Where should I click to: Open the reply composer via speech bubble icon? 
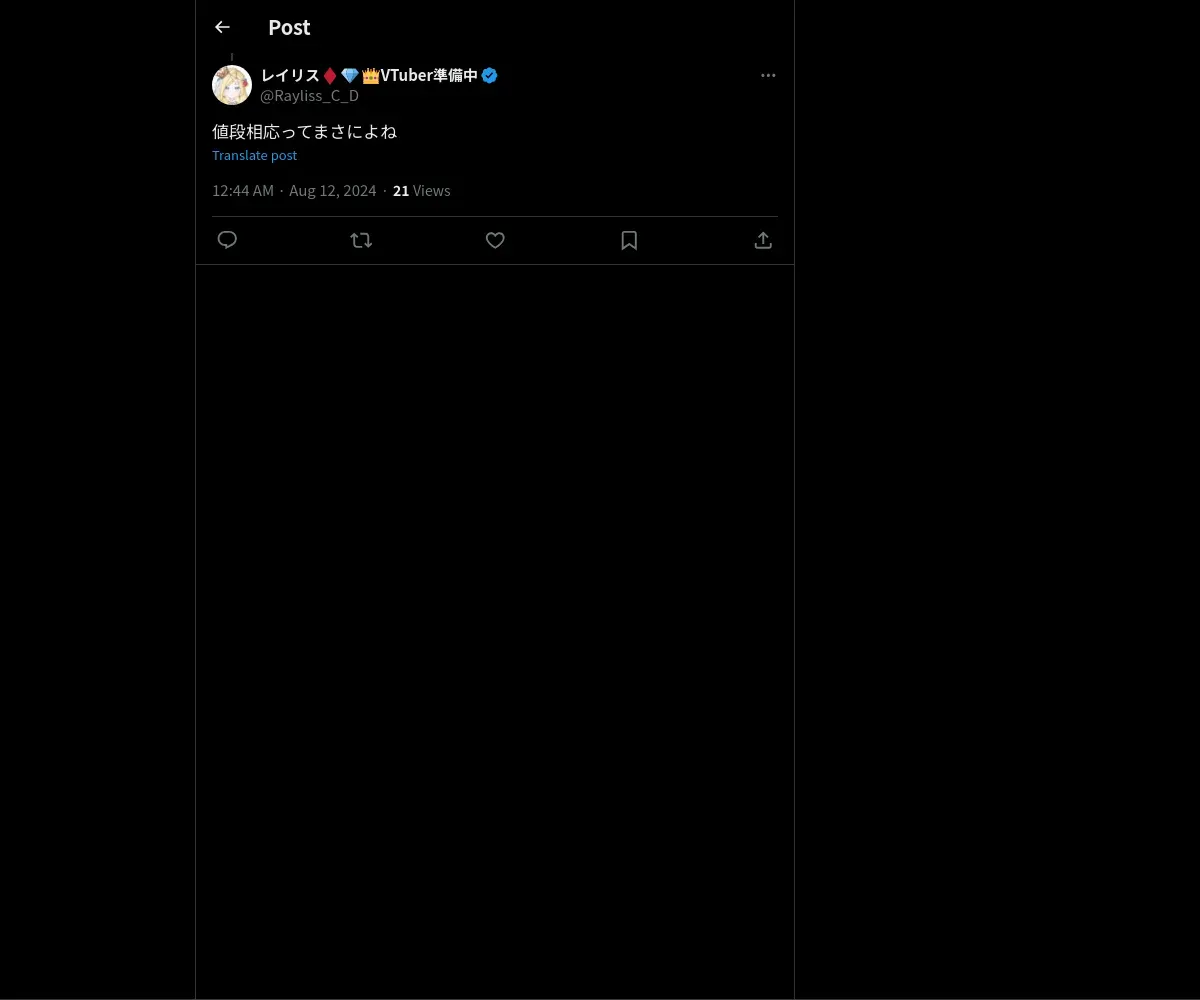tap(227, 240)
